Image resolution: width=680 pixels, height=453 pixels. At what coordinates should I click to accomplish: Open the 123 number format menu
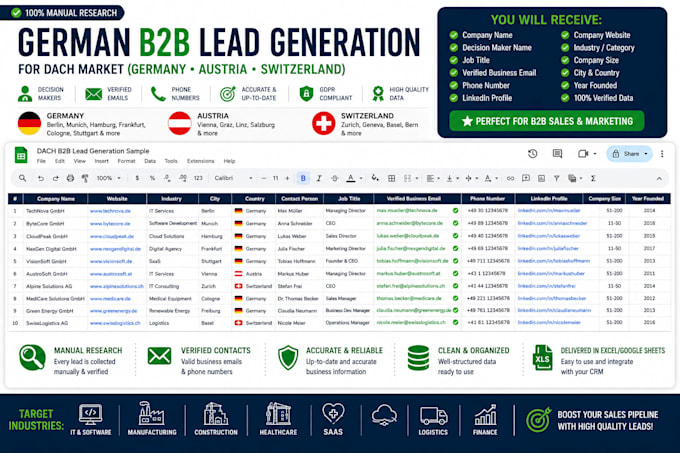coord(198,178)
